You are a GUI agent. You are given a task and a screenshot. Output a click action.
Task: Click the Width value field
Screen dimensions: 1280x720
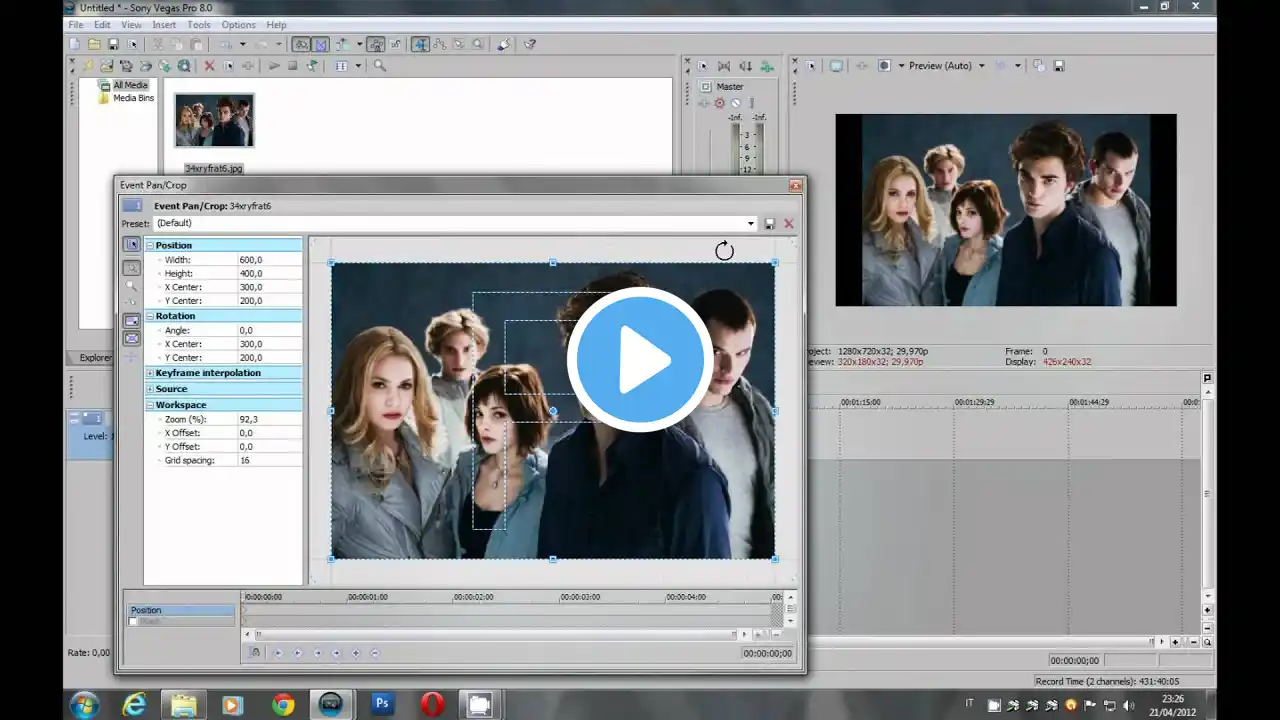[268, 260]
